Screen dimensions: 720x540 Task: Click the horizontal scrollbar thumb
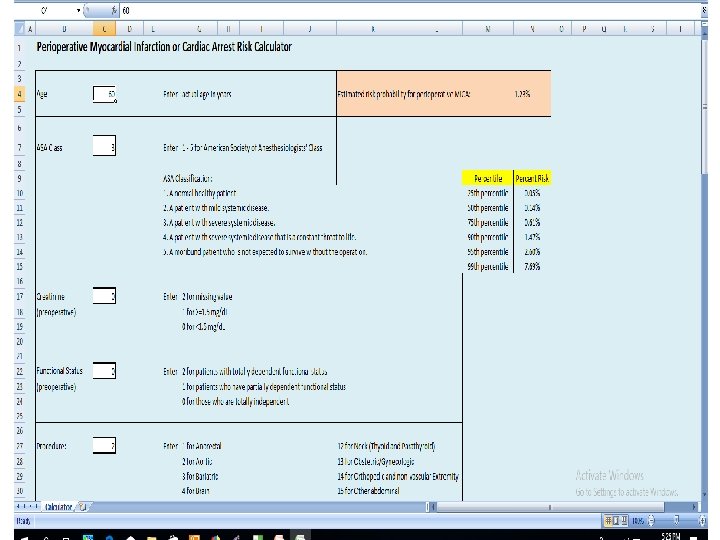tap(551, 507)
